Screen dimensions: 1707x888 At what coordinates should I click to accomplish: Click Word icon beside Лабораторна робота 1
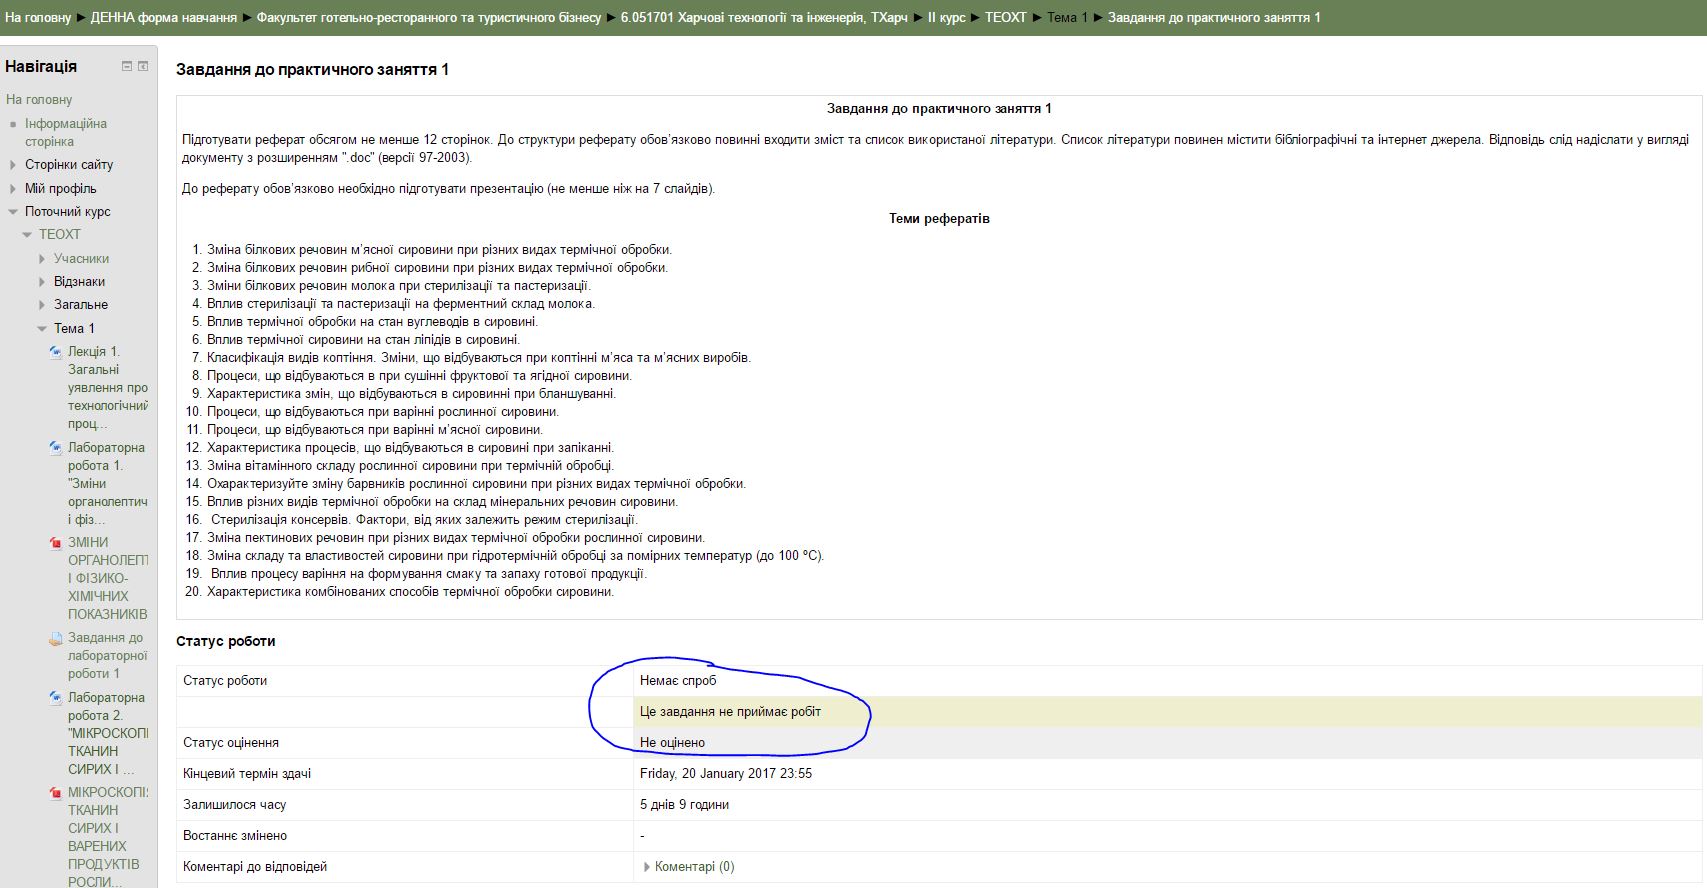pos(56,448)
